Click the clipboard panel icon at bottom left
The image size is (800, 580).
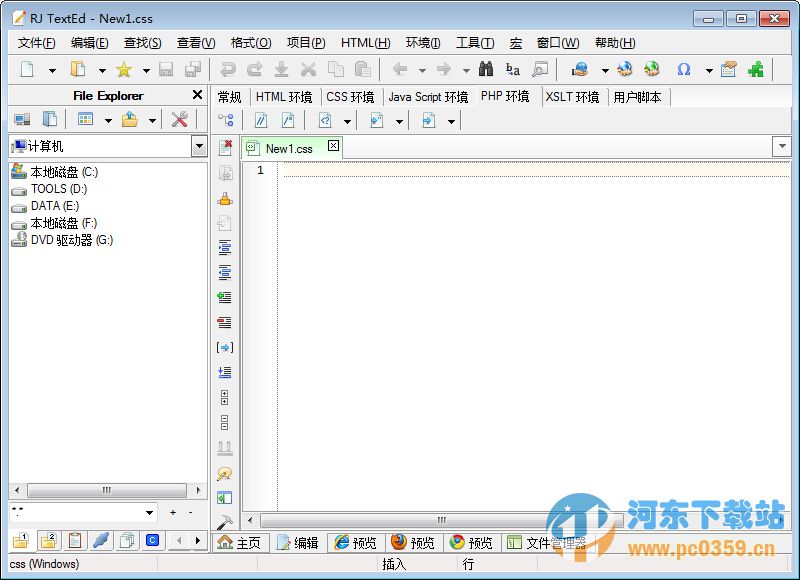(74, 540)
